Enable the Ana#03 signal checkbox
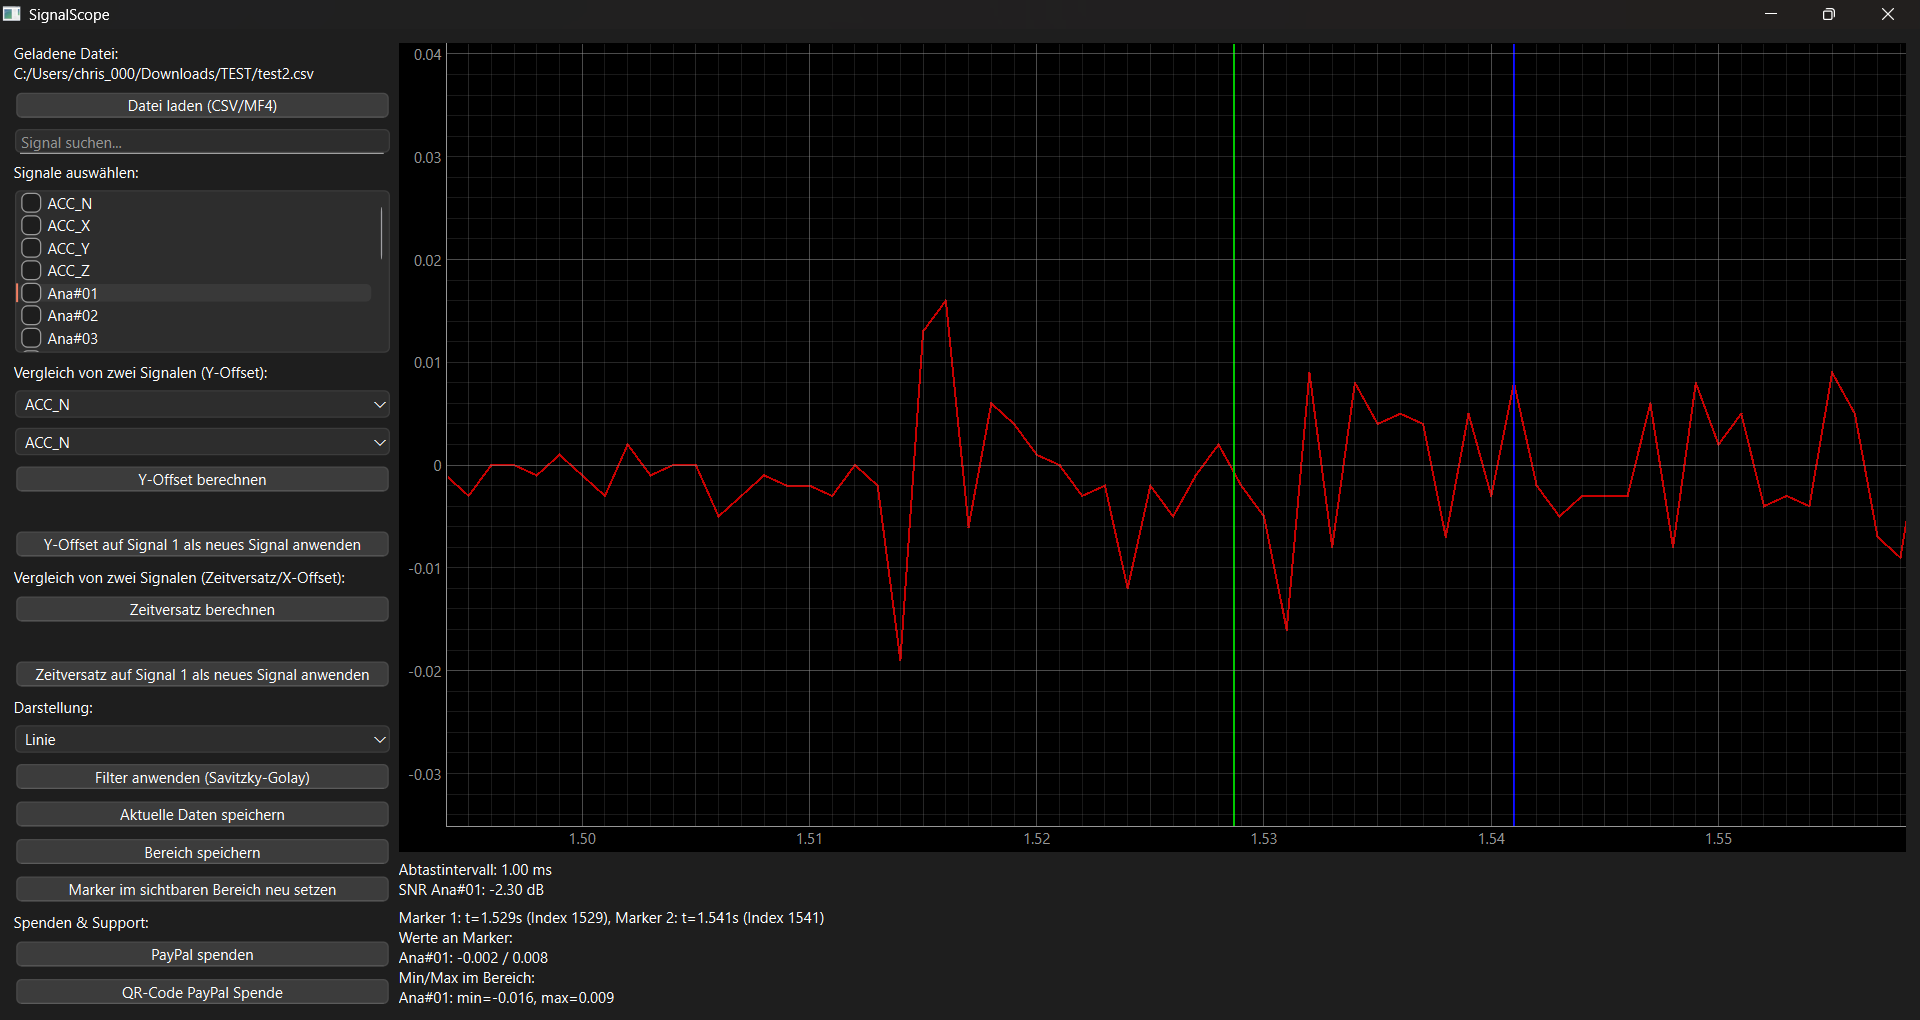This screenshot has width=1920, height=1020. 31,338
